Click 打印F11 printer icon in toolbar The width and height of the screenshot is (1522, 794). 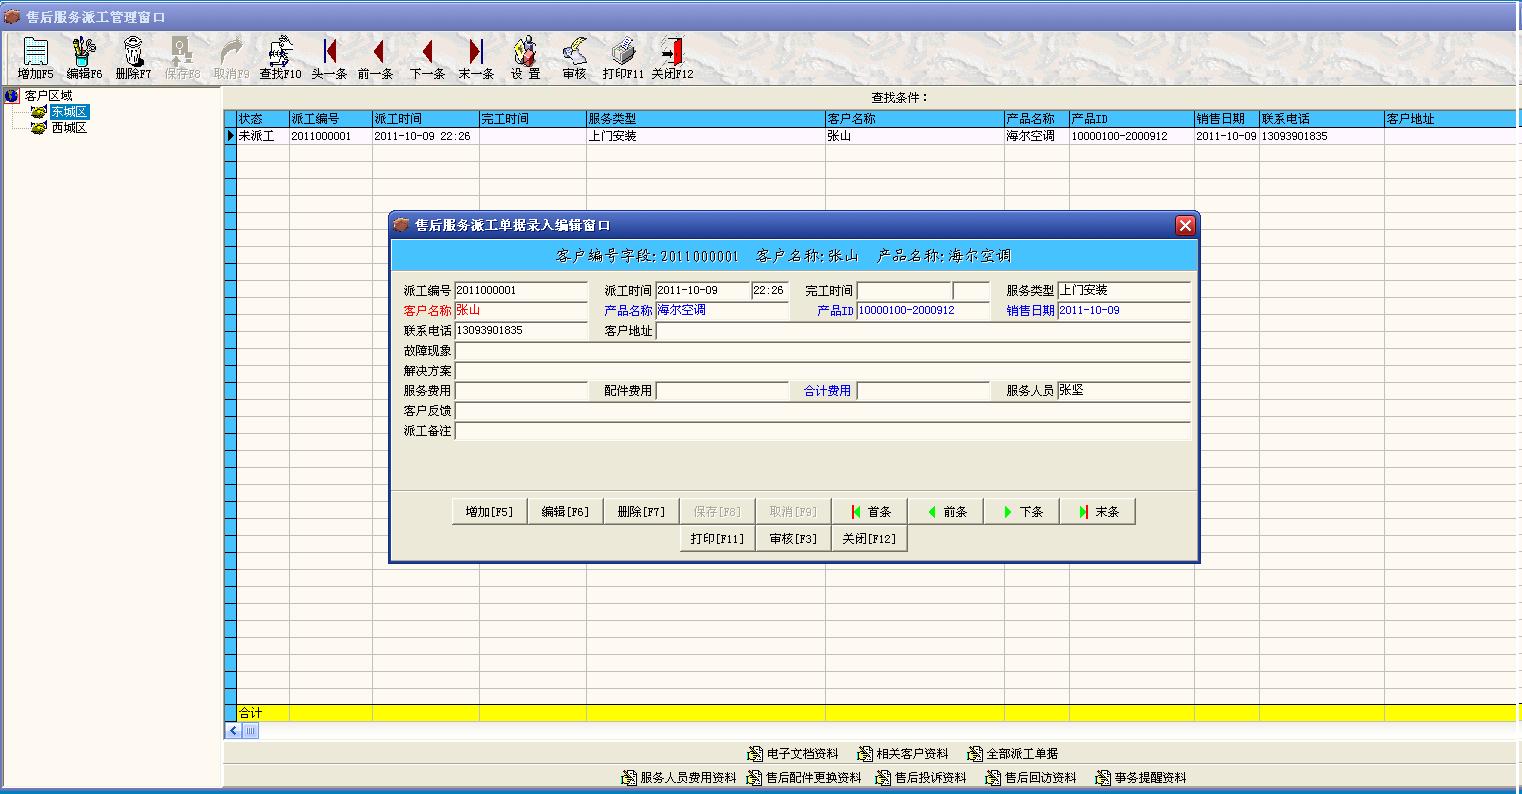(623, 58)
